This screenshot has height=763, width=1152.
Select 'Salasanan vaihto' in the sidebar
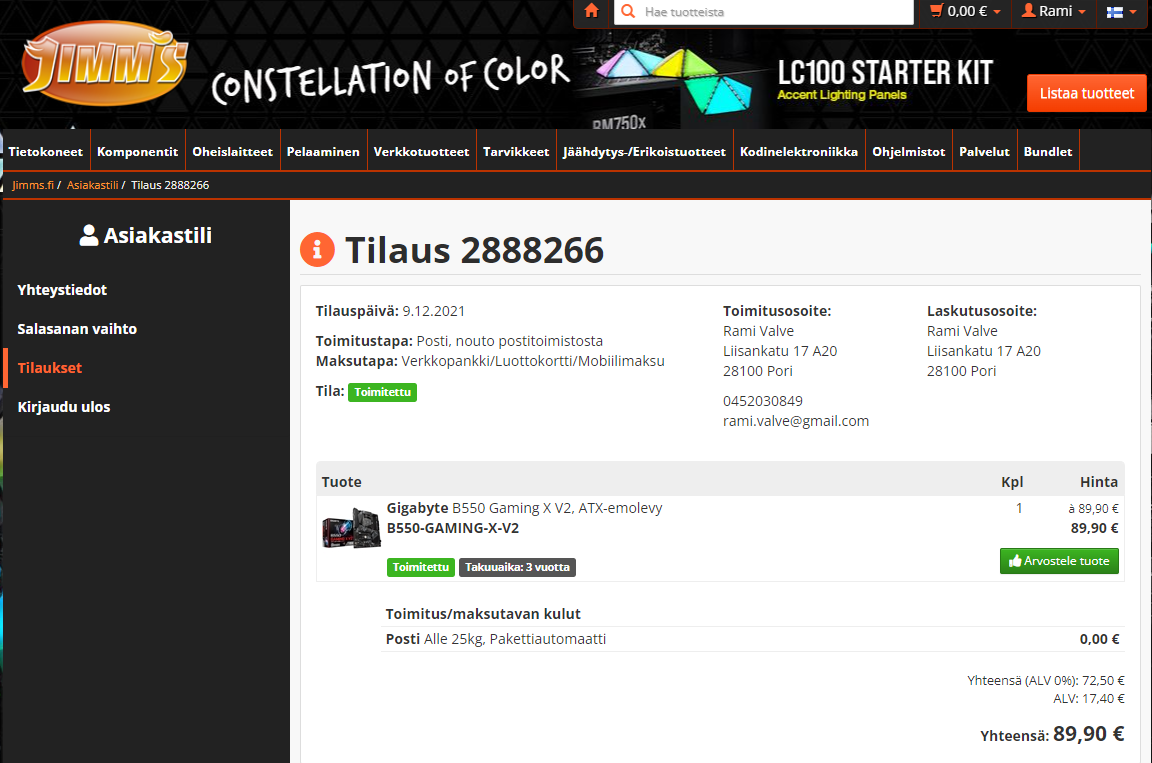pos(77,329)
